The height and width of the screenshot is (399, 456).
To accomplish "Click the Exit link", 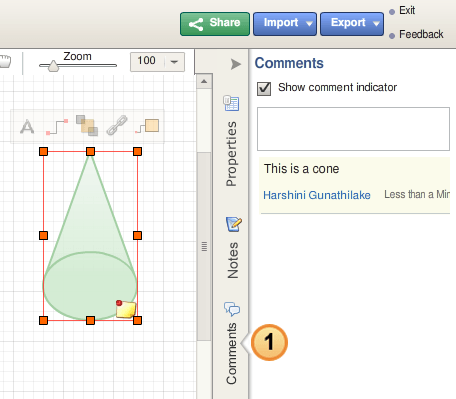I will [x=407, y=11].
